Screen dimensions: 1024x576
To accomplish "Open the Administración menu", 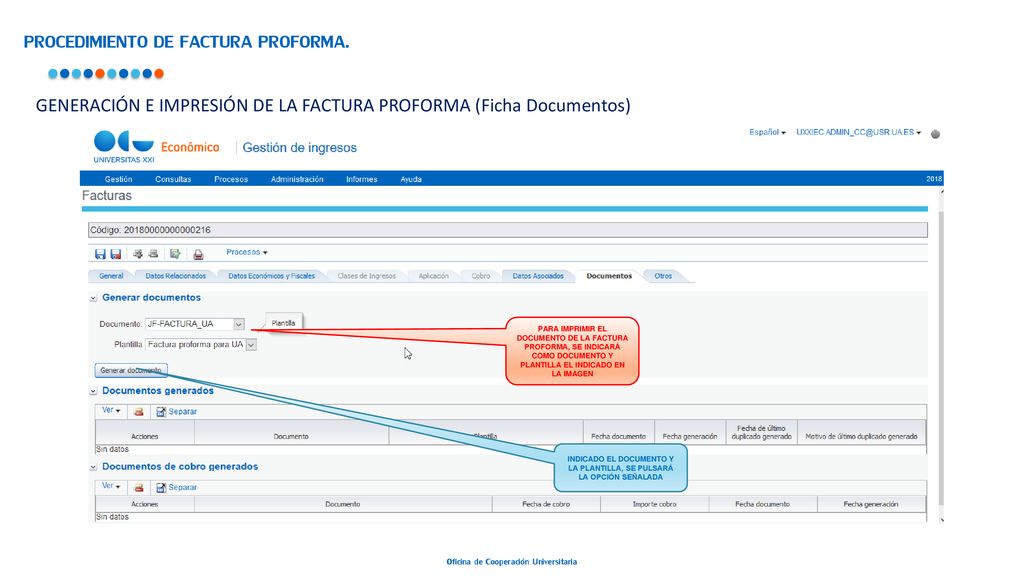I will 297,179.
